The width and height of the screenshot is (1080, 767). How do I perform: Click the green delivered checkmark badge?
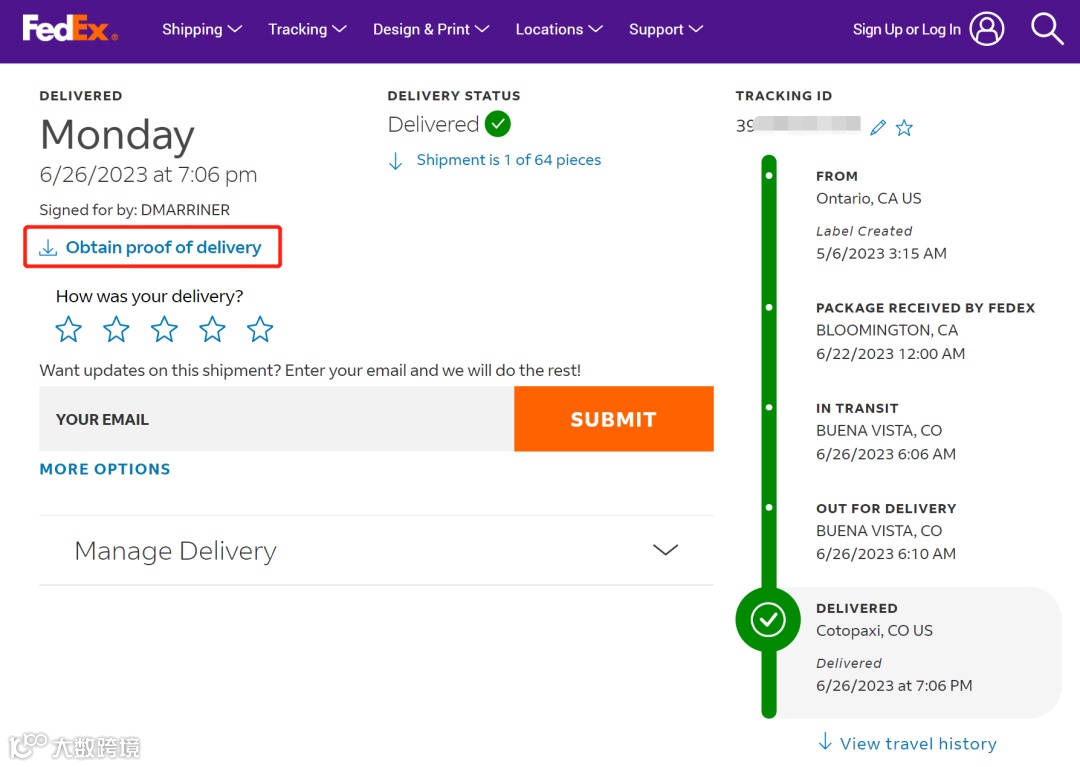[x=497, y=124]
